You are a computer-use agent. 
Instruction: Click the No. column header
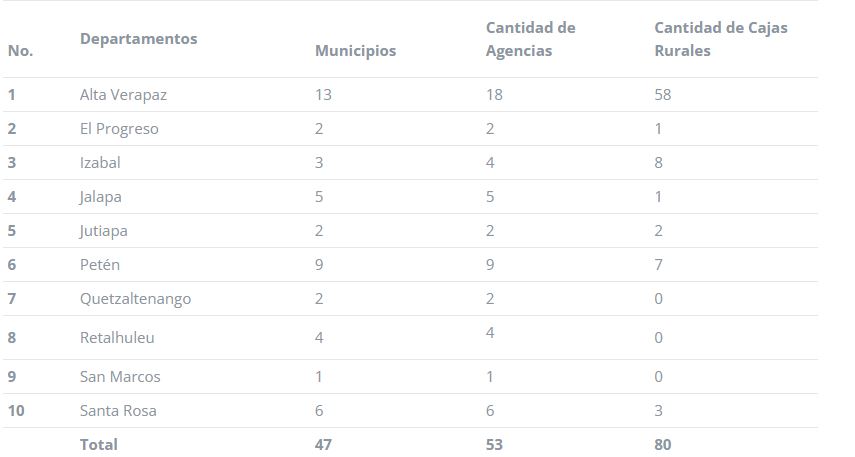(20, 51)
